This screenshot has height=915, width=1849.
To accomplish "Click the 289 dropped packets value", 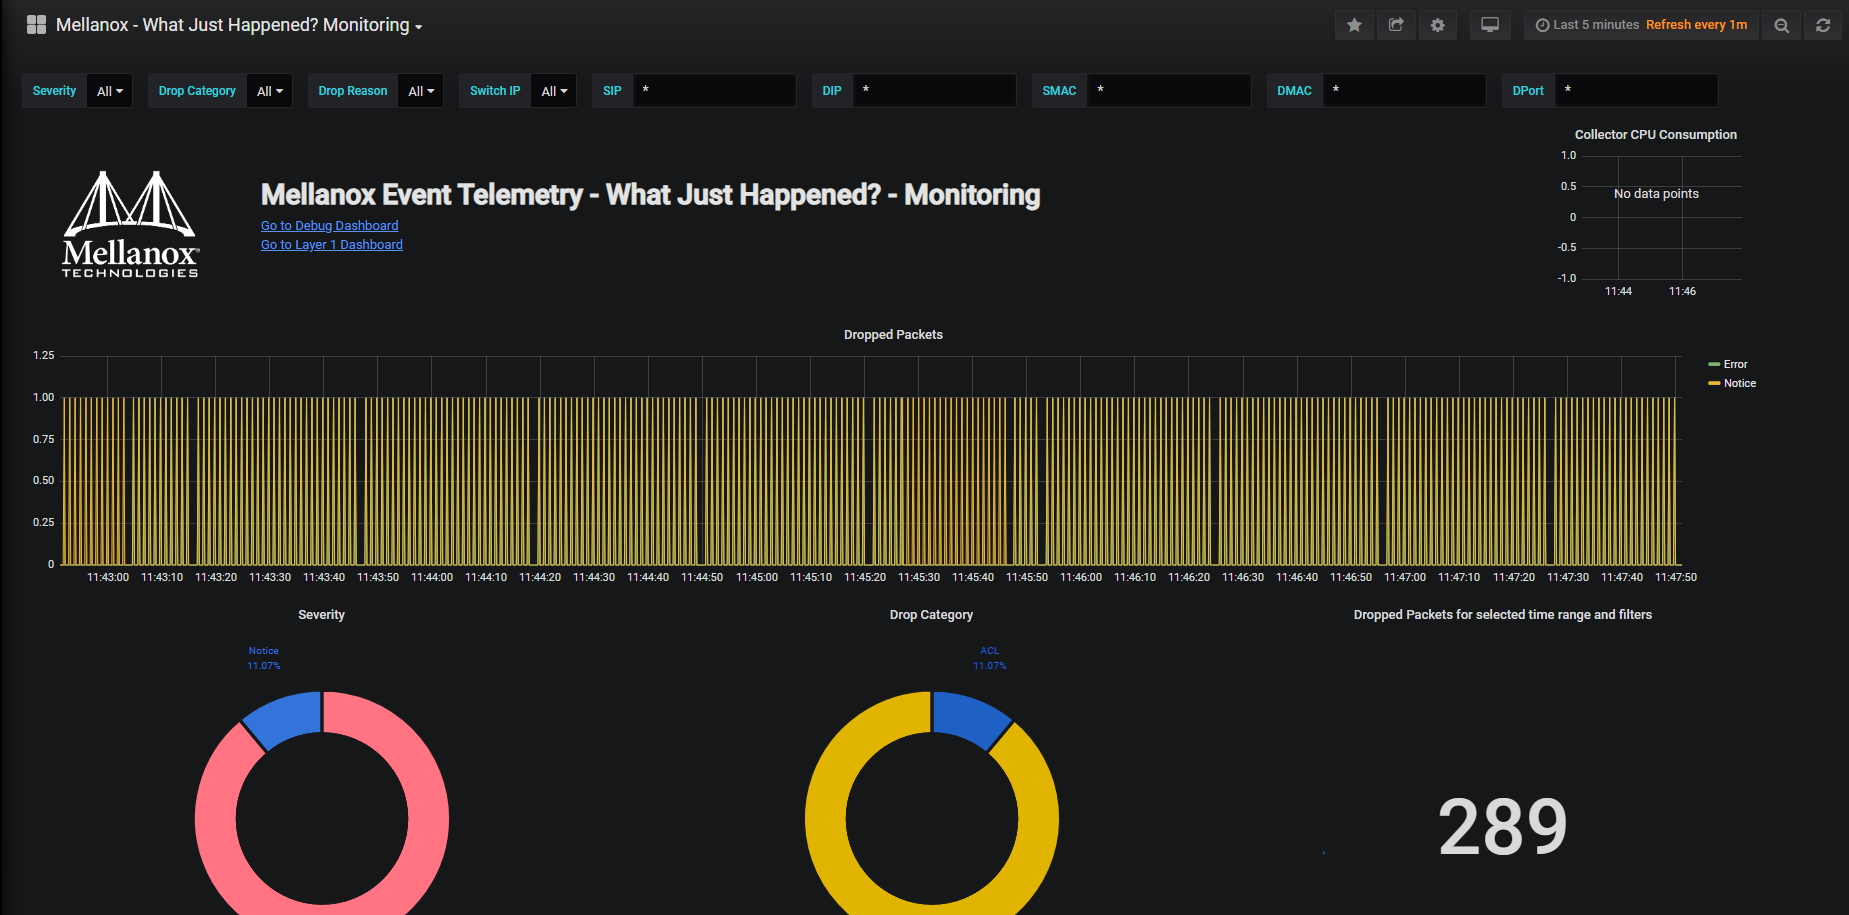I will pyautogui.click(x=1502, y=827).
